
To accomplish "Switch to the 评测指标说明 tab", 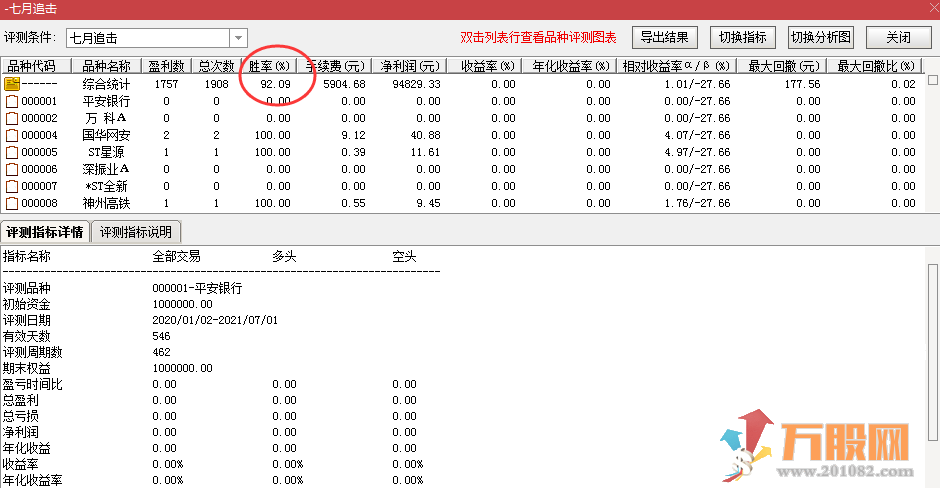I will 135,232.
